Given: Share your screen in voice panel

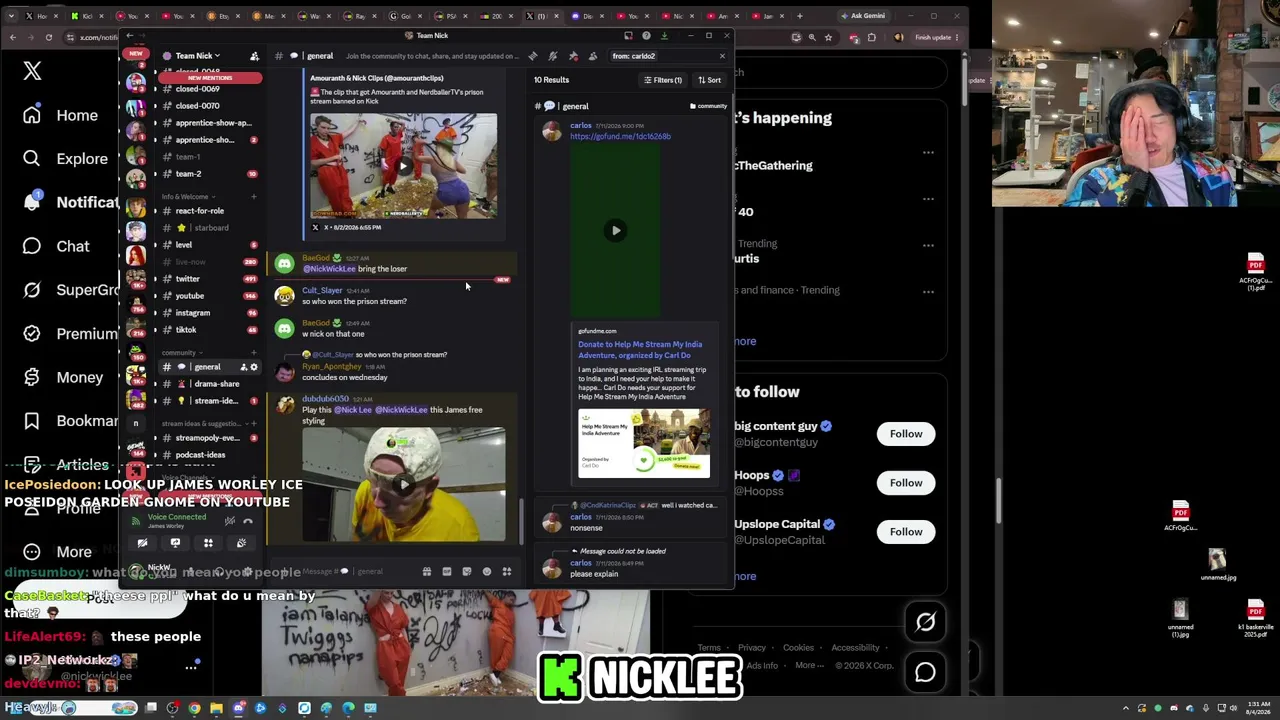Looking at the screenshot, I should (175, 543).
